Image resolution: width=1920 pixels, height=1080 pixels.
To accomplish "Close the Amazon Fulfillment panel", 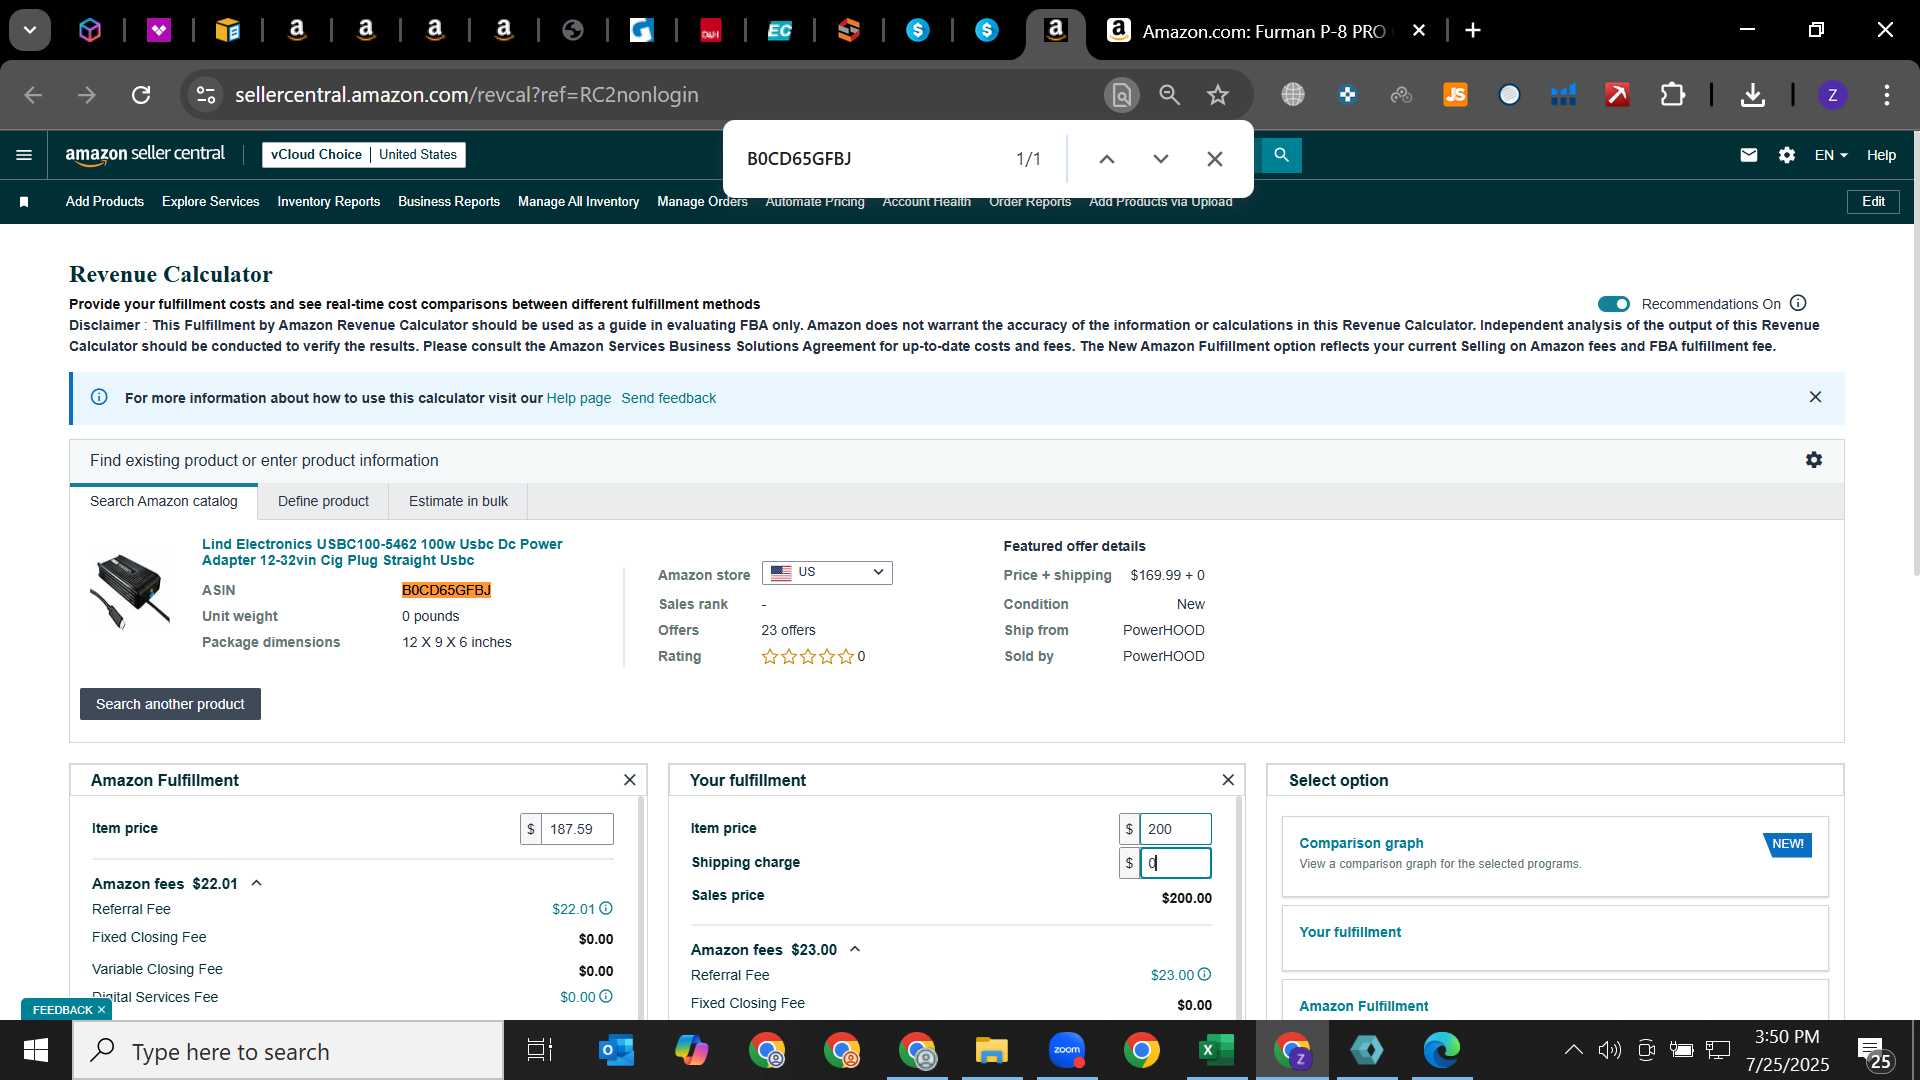I will point(629,780).
